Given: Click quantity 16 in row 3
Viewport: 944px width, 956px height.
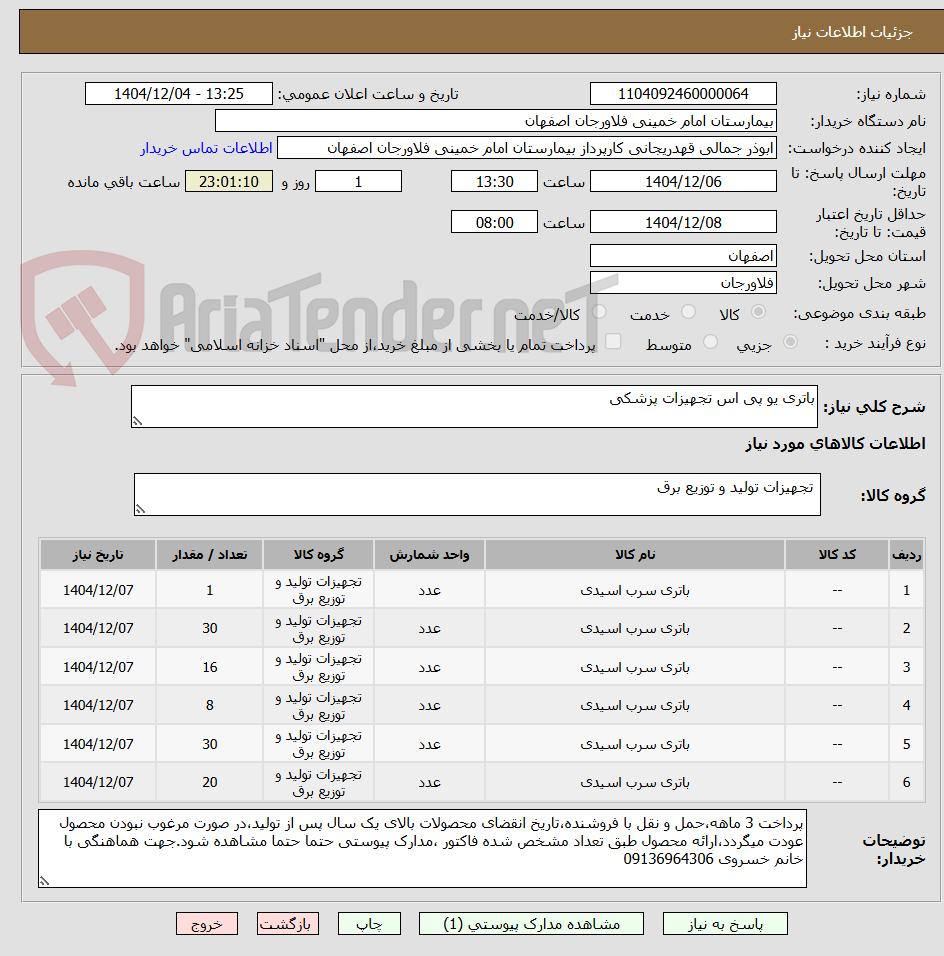Looking at the screenshot, I should (209, 667).
